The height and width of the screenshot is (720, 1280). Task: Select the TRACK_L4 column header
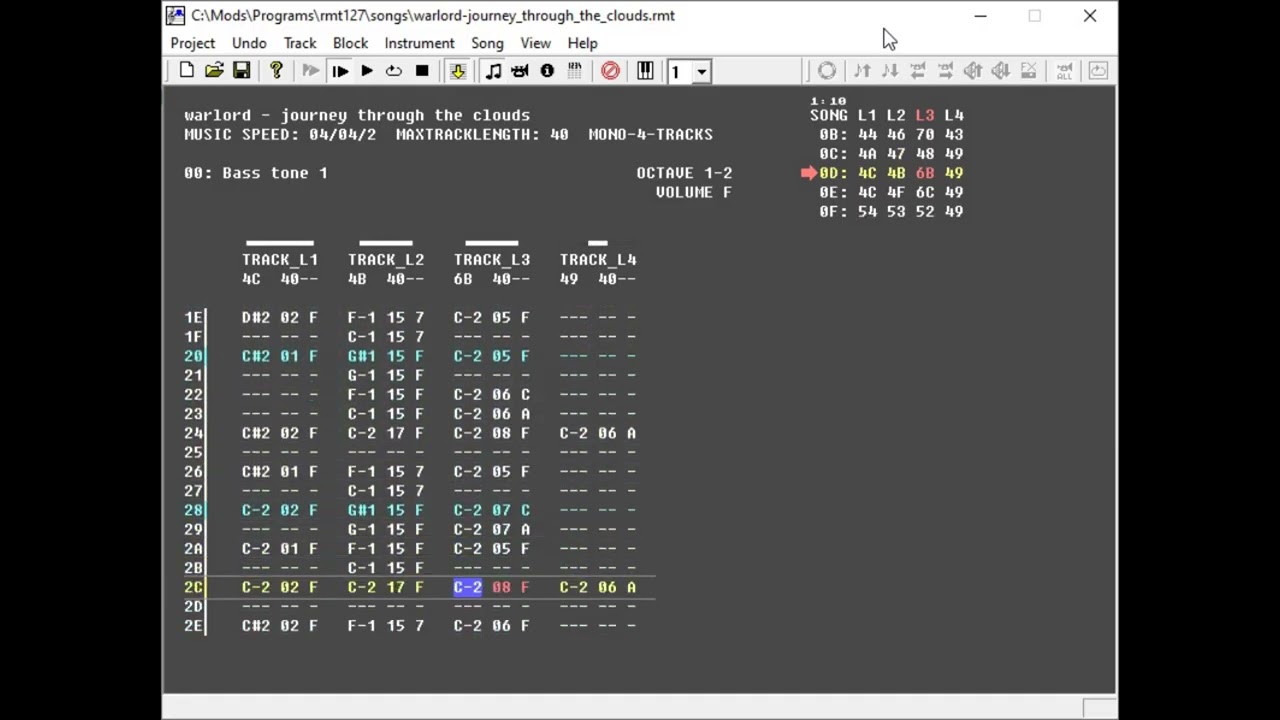click(x=598, y=259)
